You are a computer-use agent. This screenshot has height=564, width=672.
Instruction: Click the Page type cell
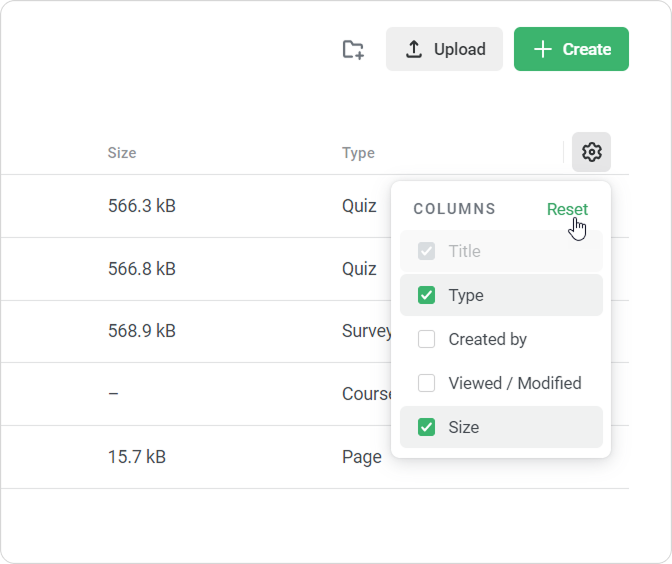361,457
